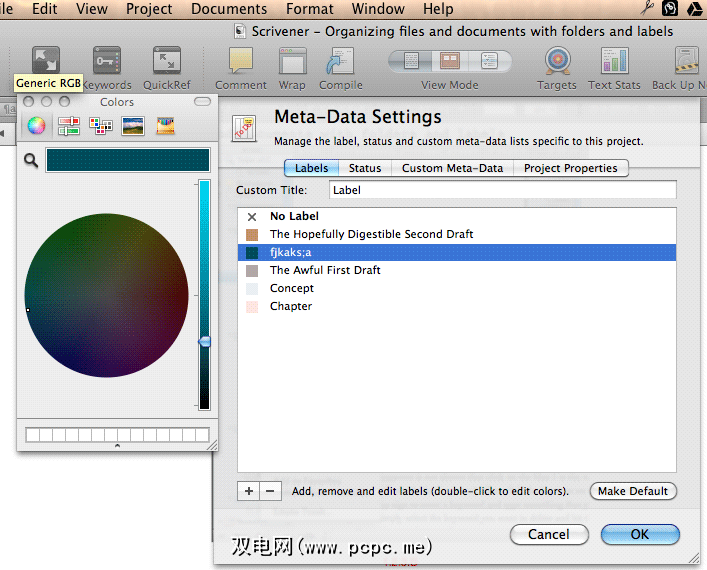The width and height of the screenshot is (707, 570).
Task: Select the Chapter label row
Action: [457, 307]
